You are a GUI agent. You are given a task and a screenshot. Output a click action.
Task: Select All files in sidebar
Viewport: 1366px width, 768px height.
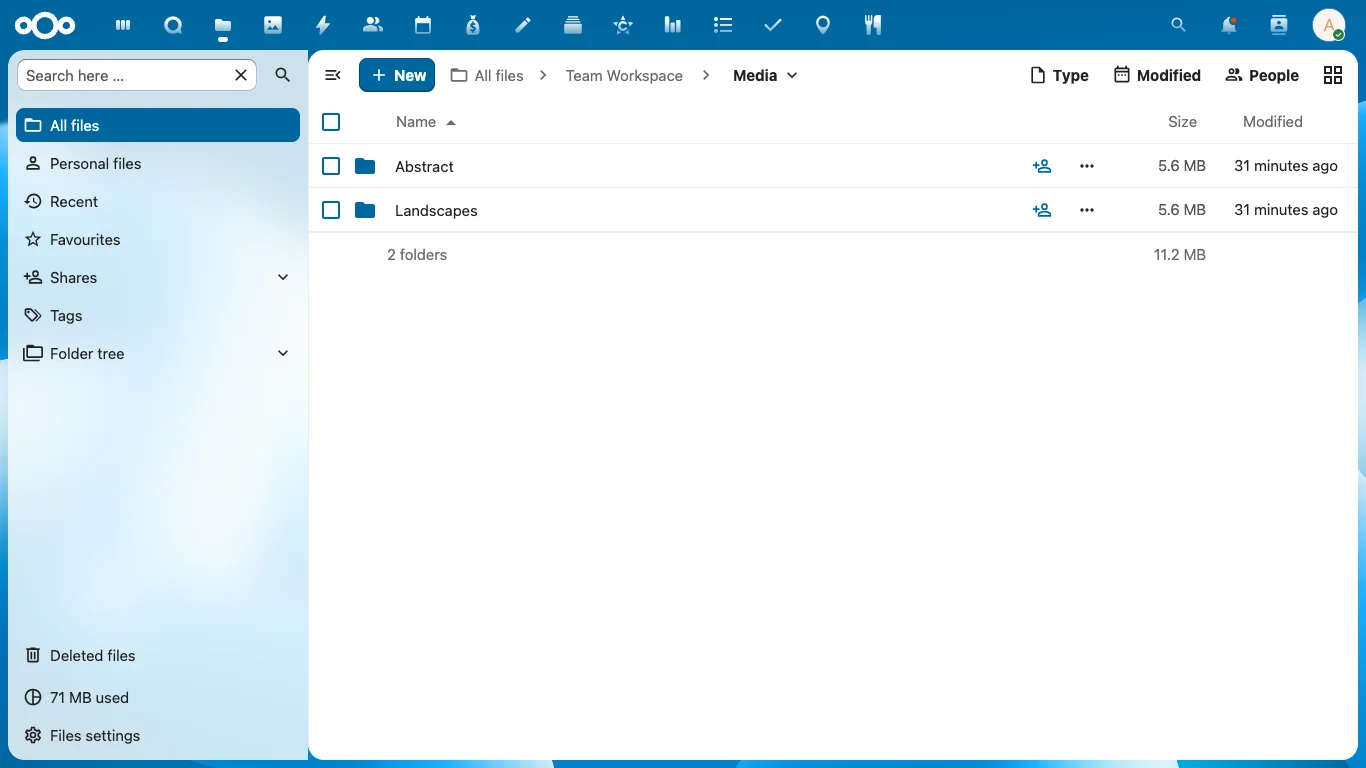click(x=158, y=125)
